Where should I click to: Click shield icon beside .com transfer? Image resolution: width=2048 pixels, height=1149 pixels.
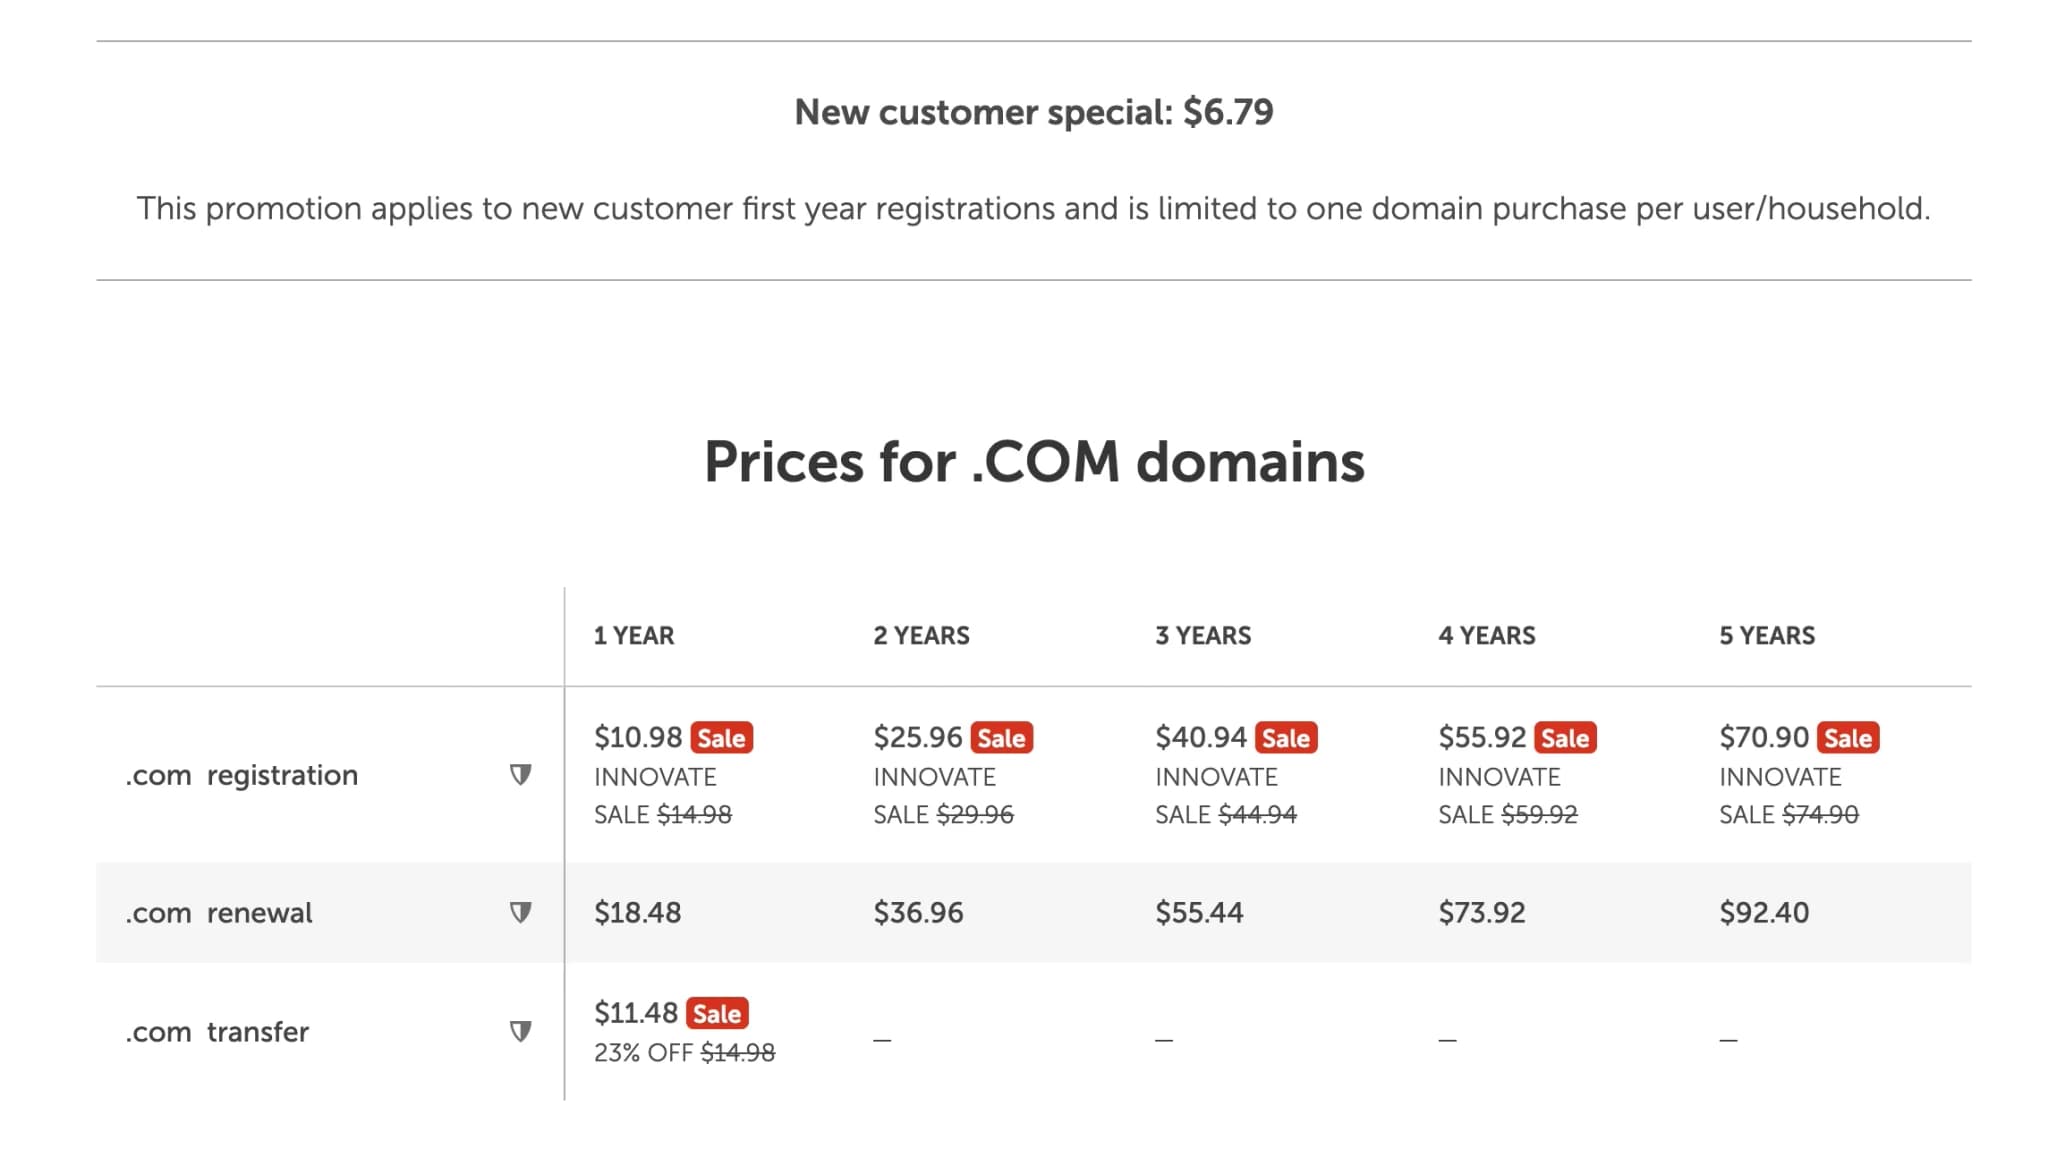[x=520, y=1031]
